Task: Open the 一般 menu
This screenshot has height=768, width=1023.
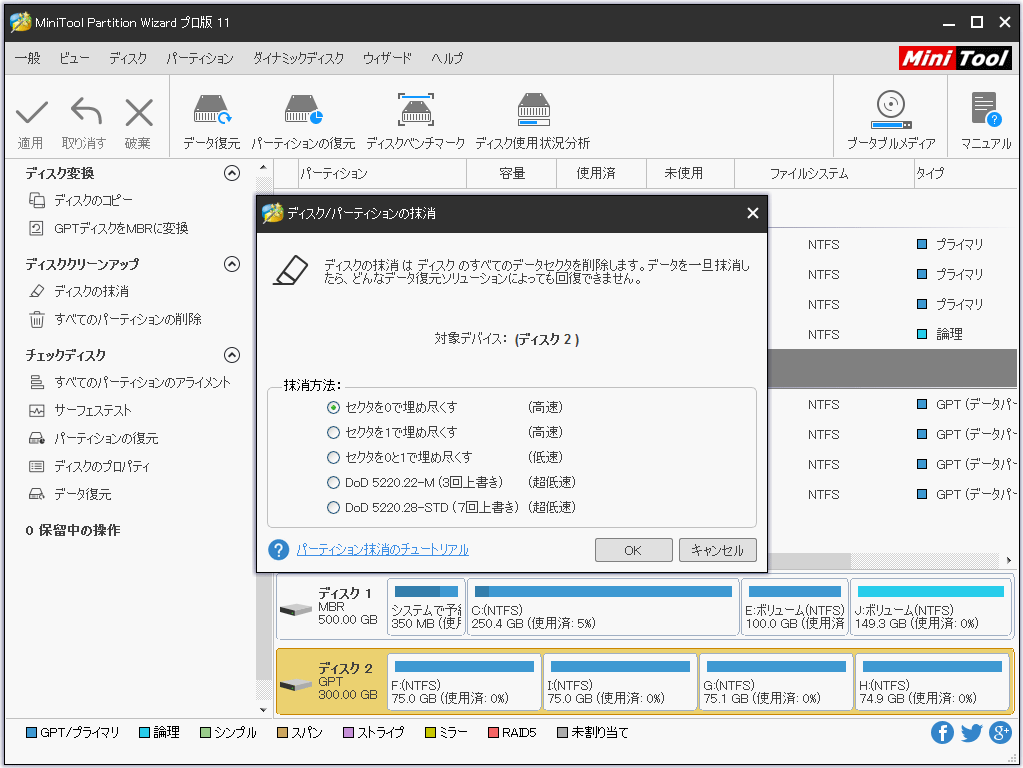Action: click(27, 58)
